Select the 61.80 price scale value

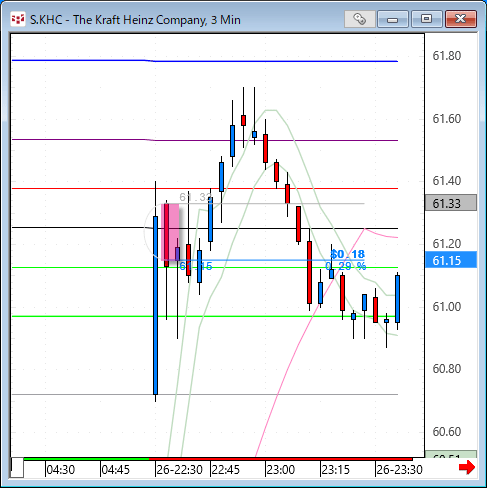(446, 56)
